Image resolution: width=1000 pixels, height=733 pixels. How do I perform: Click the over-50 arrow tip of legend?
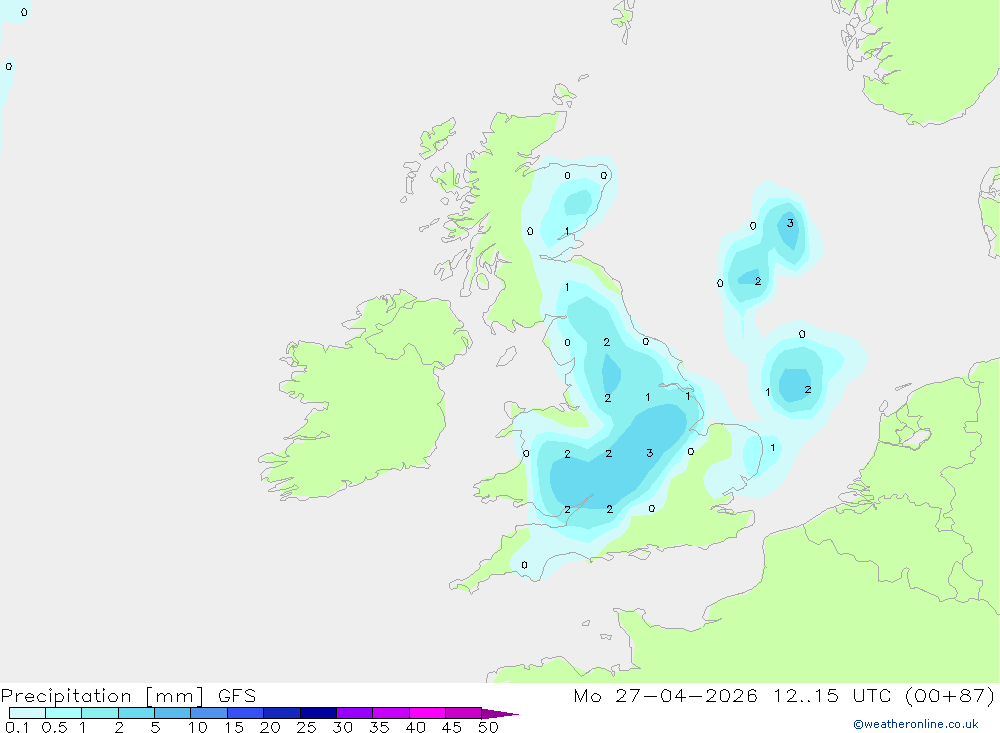tap(499, 713)
